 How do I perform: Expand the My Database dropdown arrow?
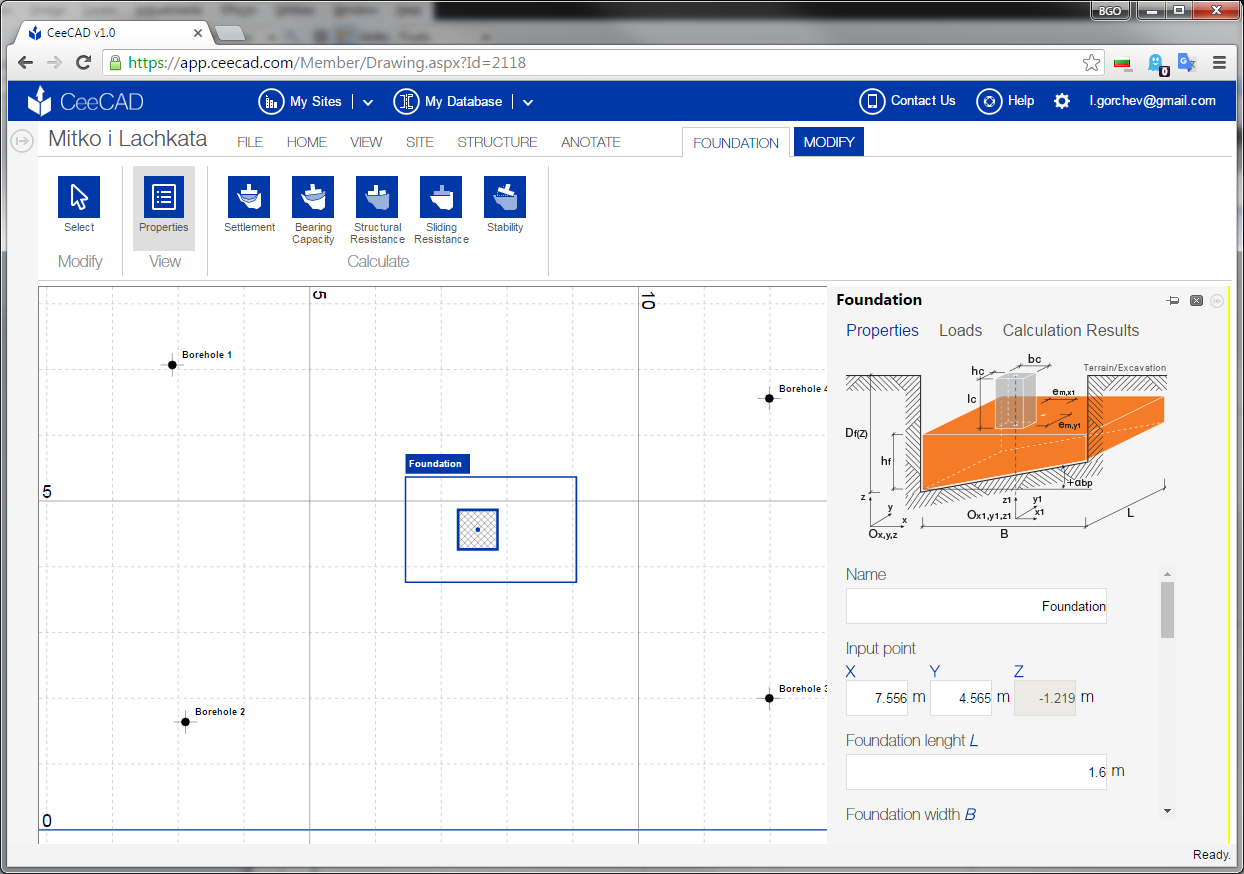[528, 102]
